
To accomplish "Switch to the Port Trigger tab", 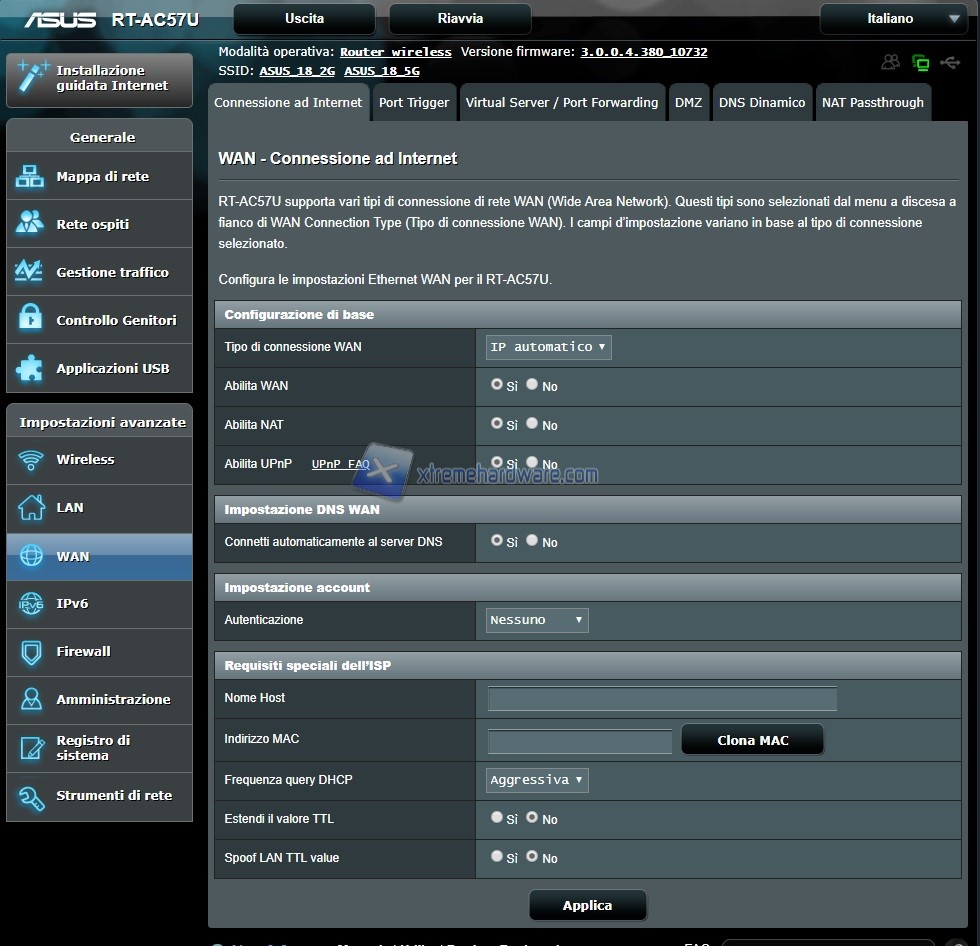I will [414, 103].
